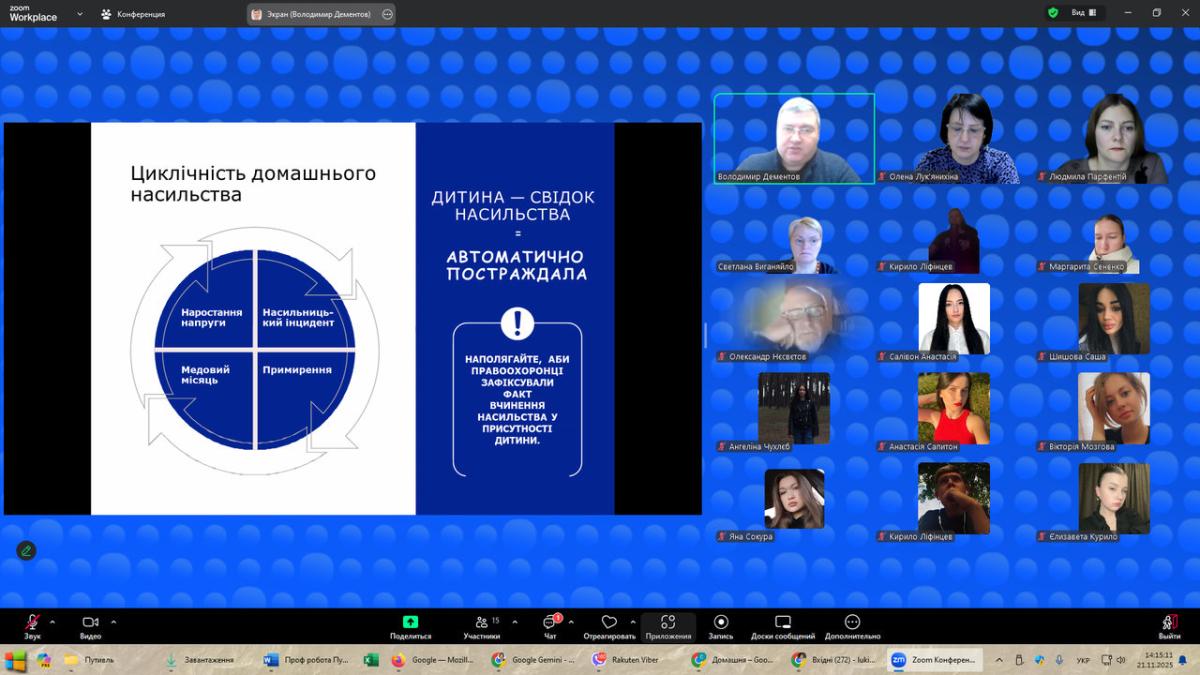
Task: Select Володимир Дементов's video thumbnail
Action: pyautogui.click(x=794, y=138)
